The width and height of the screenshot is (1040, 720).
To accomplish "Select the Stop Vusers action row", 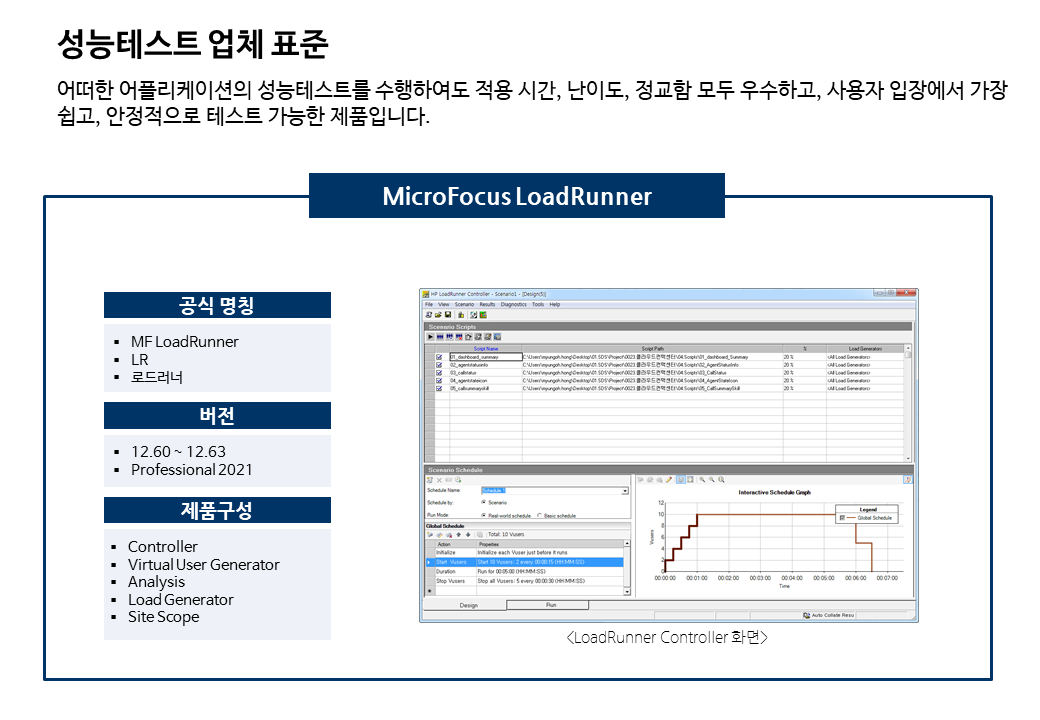I will coord(527,581).
